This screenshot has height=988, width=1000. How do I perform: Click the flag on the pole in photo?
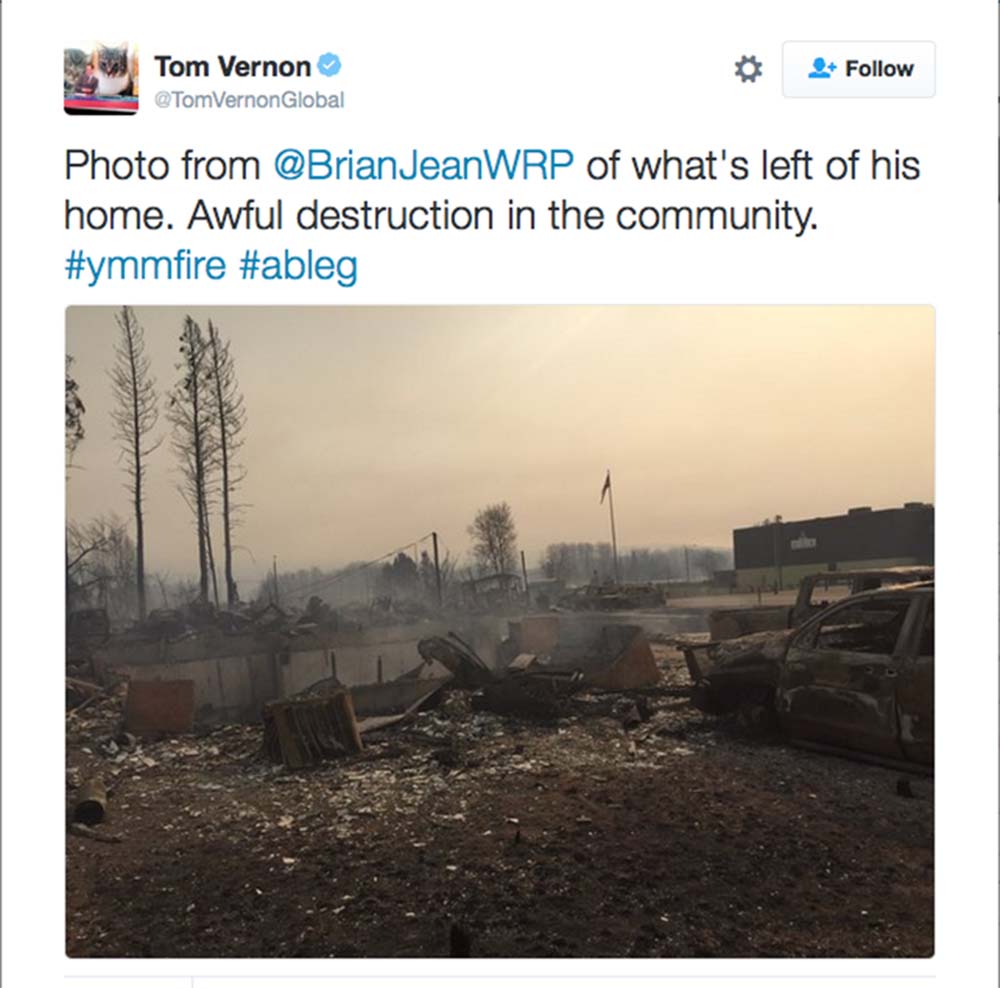(x=605, y=486)
